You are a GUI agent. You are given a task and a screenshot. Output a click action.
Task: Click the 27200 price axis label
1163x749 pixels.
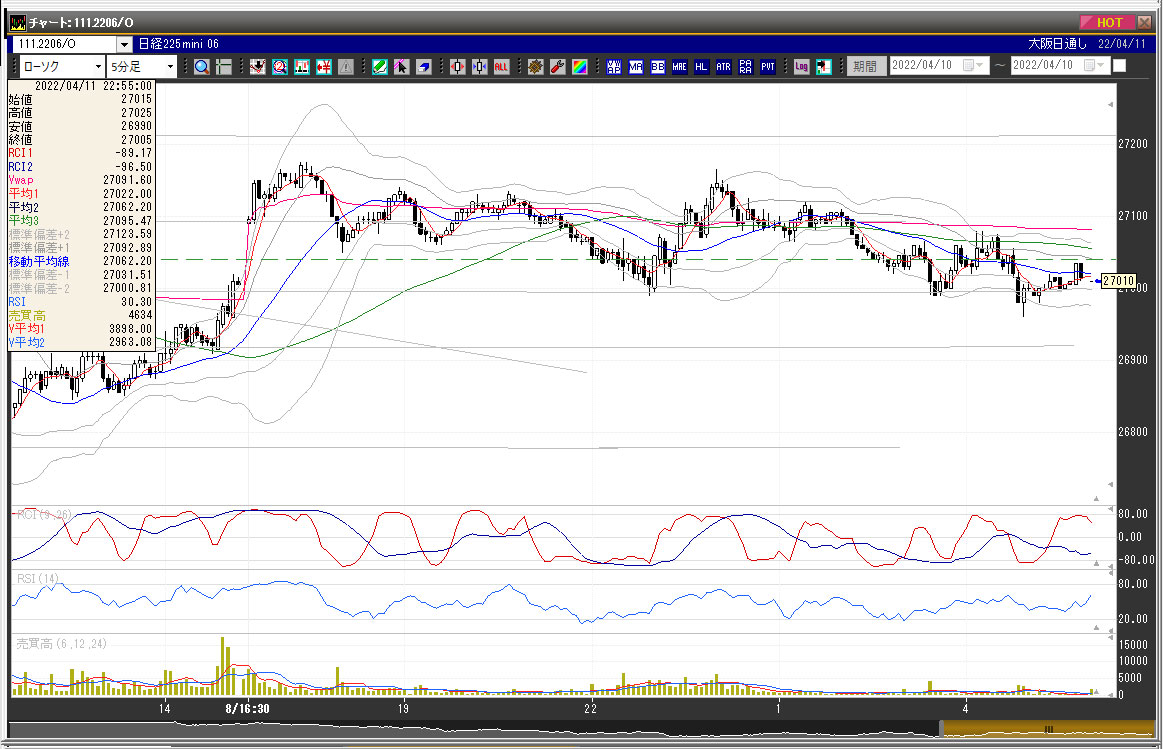point(1133,144)
